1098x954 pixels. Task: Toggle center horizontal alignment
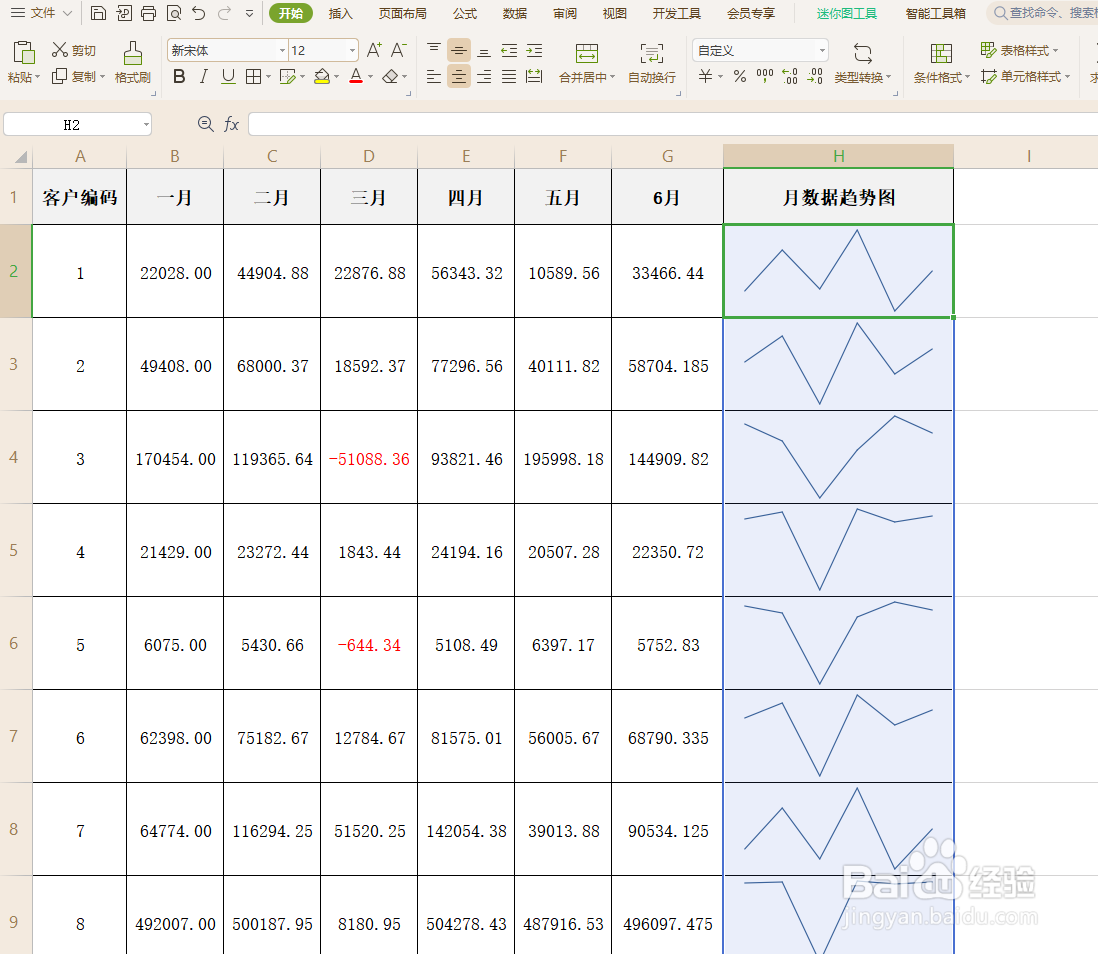tap(459, 76)
